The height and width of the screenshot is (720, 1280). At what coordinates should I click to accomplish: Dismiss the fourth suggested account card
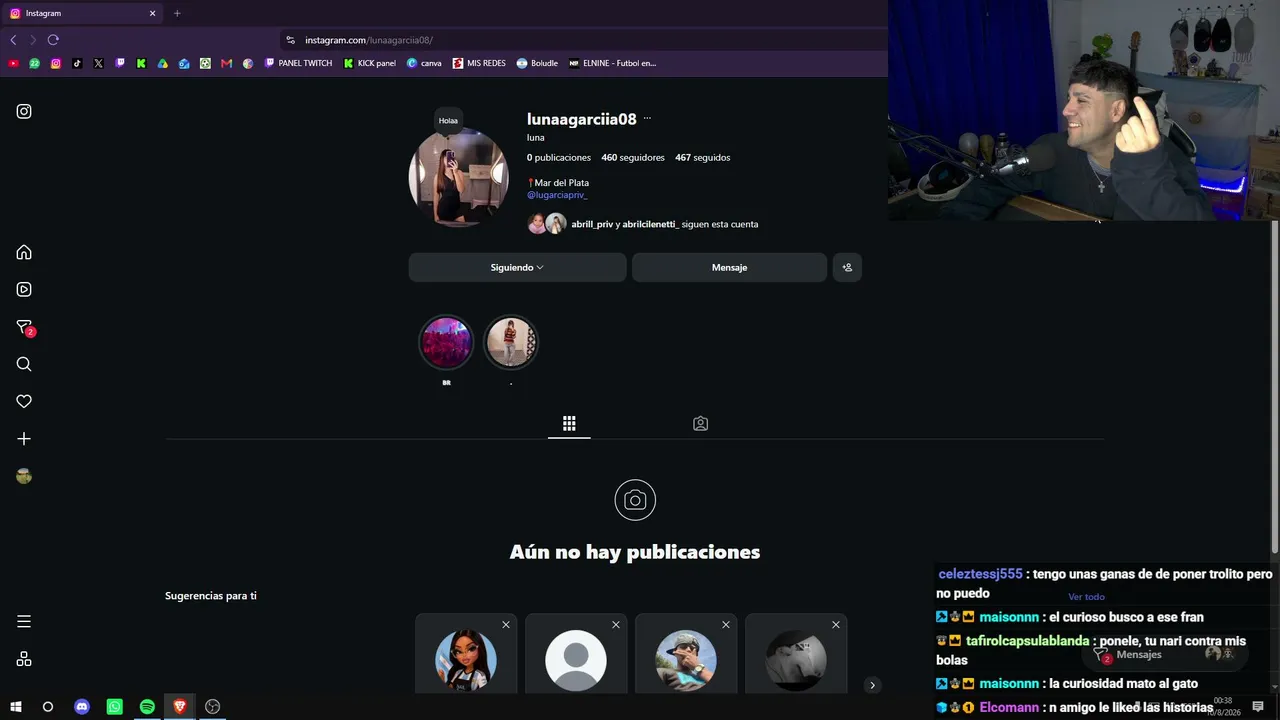click(x=836, y=625)
